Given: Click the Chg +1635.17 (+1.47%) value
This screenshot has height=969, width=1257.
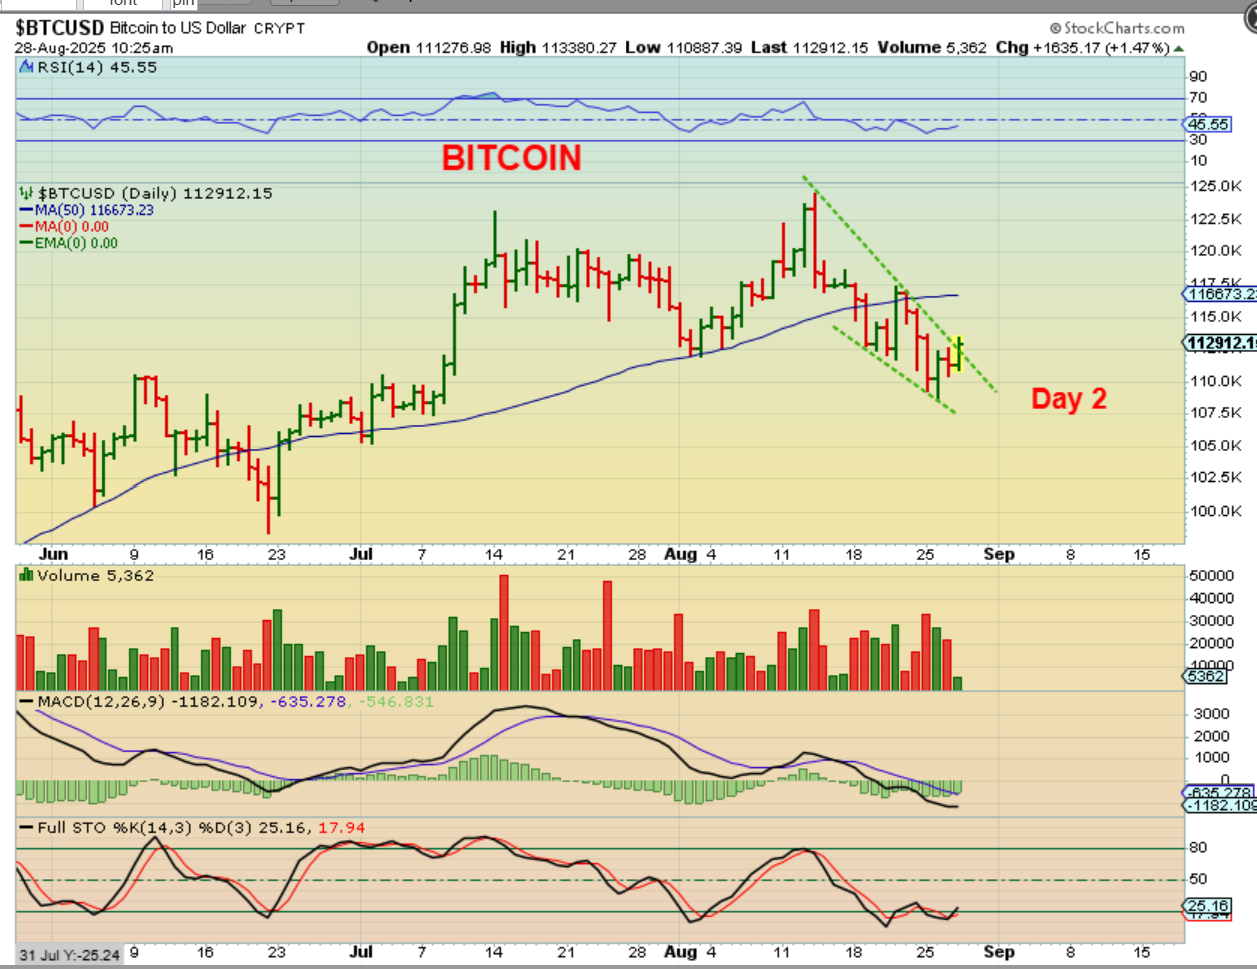Looking at the screenshot, I should (1083, 47).
